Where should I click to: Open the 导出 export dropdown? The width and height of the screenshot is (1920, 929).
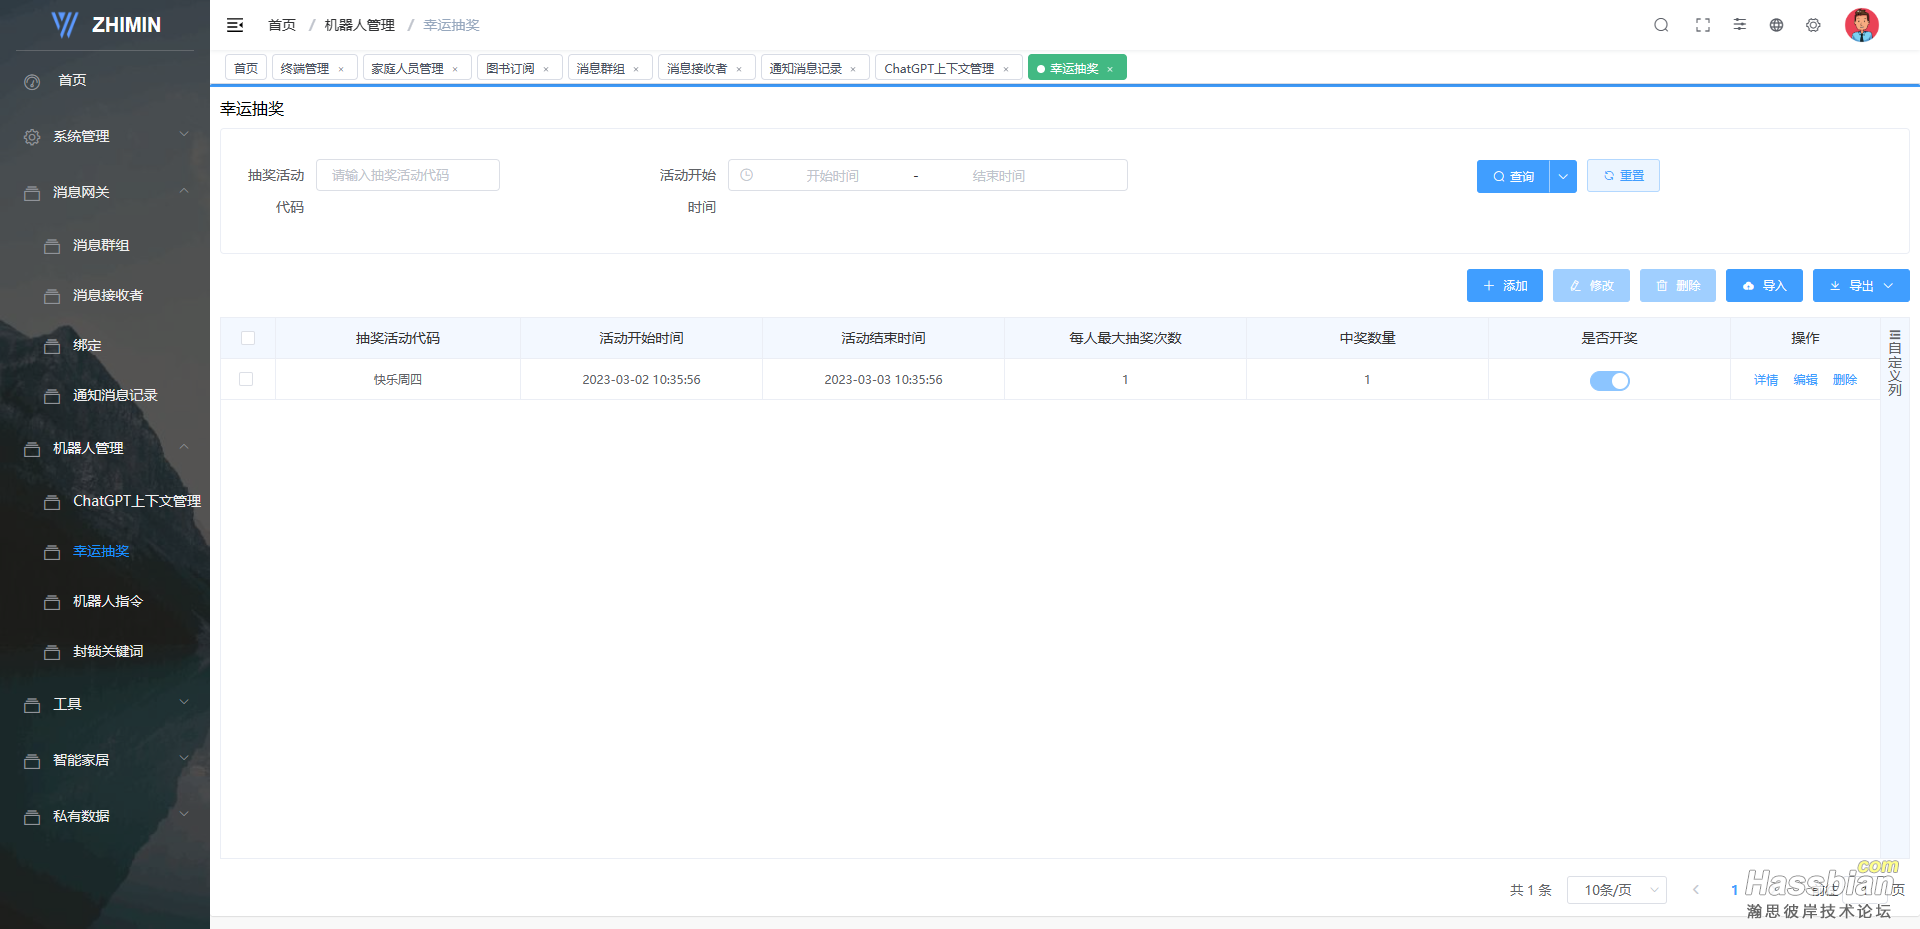tap(1861, 286)
